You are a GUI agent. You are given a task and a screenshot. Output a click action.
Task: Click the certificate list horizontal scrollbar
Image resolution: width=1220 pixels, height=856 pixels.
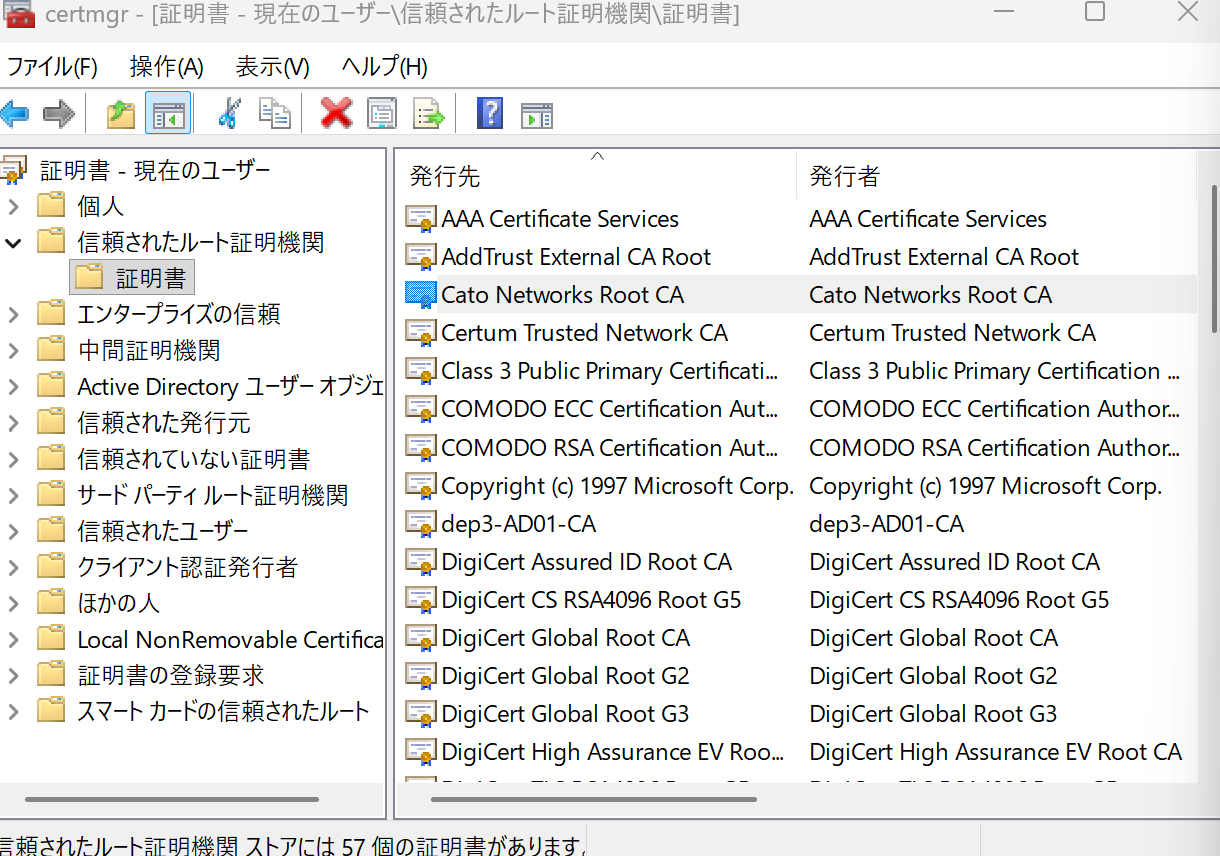[x=593, y=799]
